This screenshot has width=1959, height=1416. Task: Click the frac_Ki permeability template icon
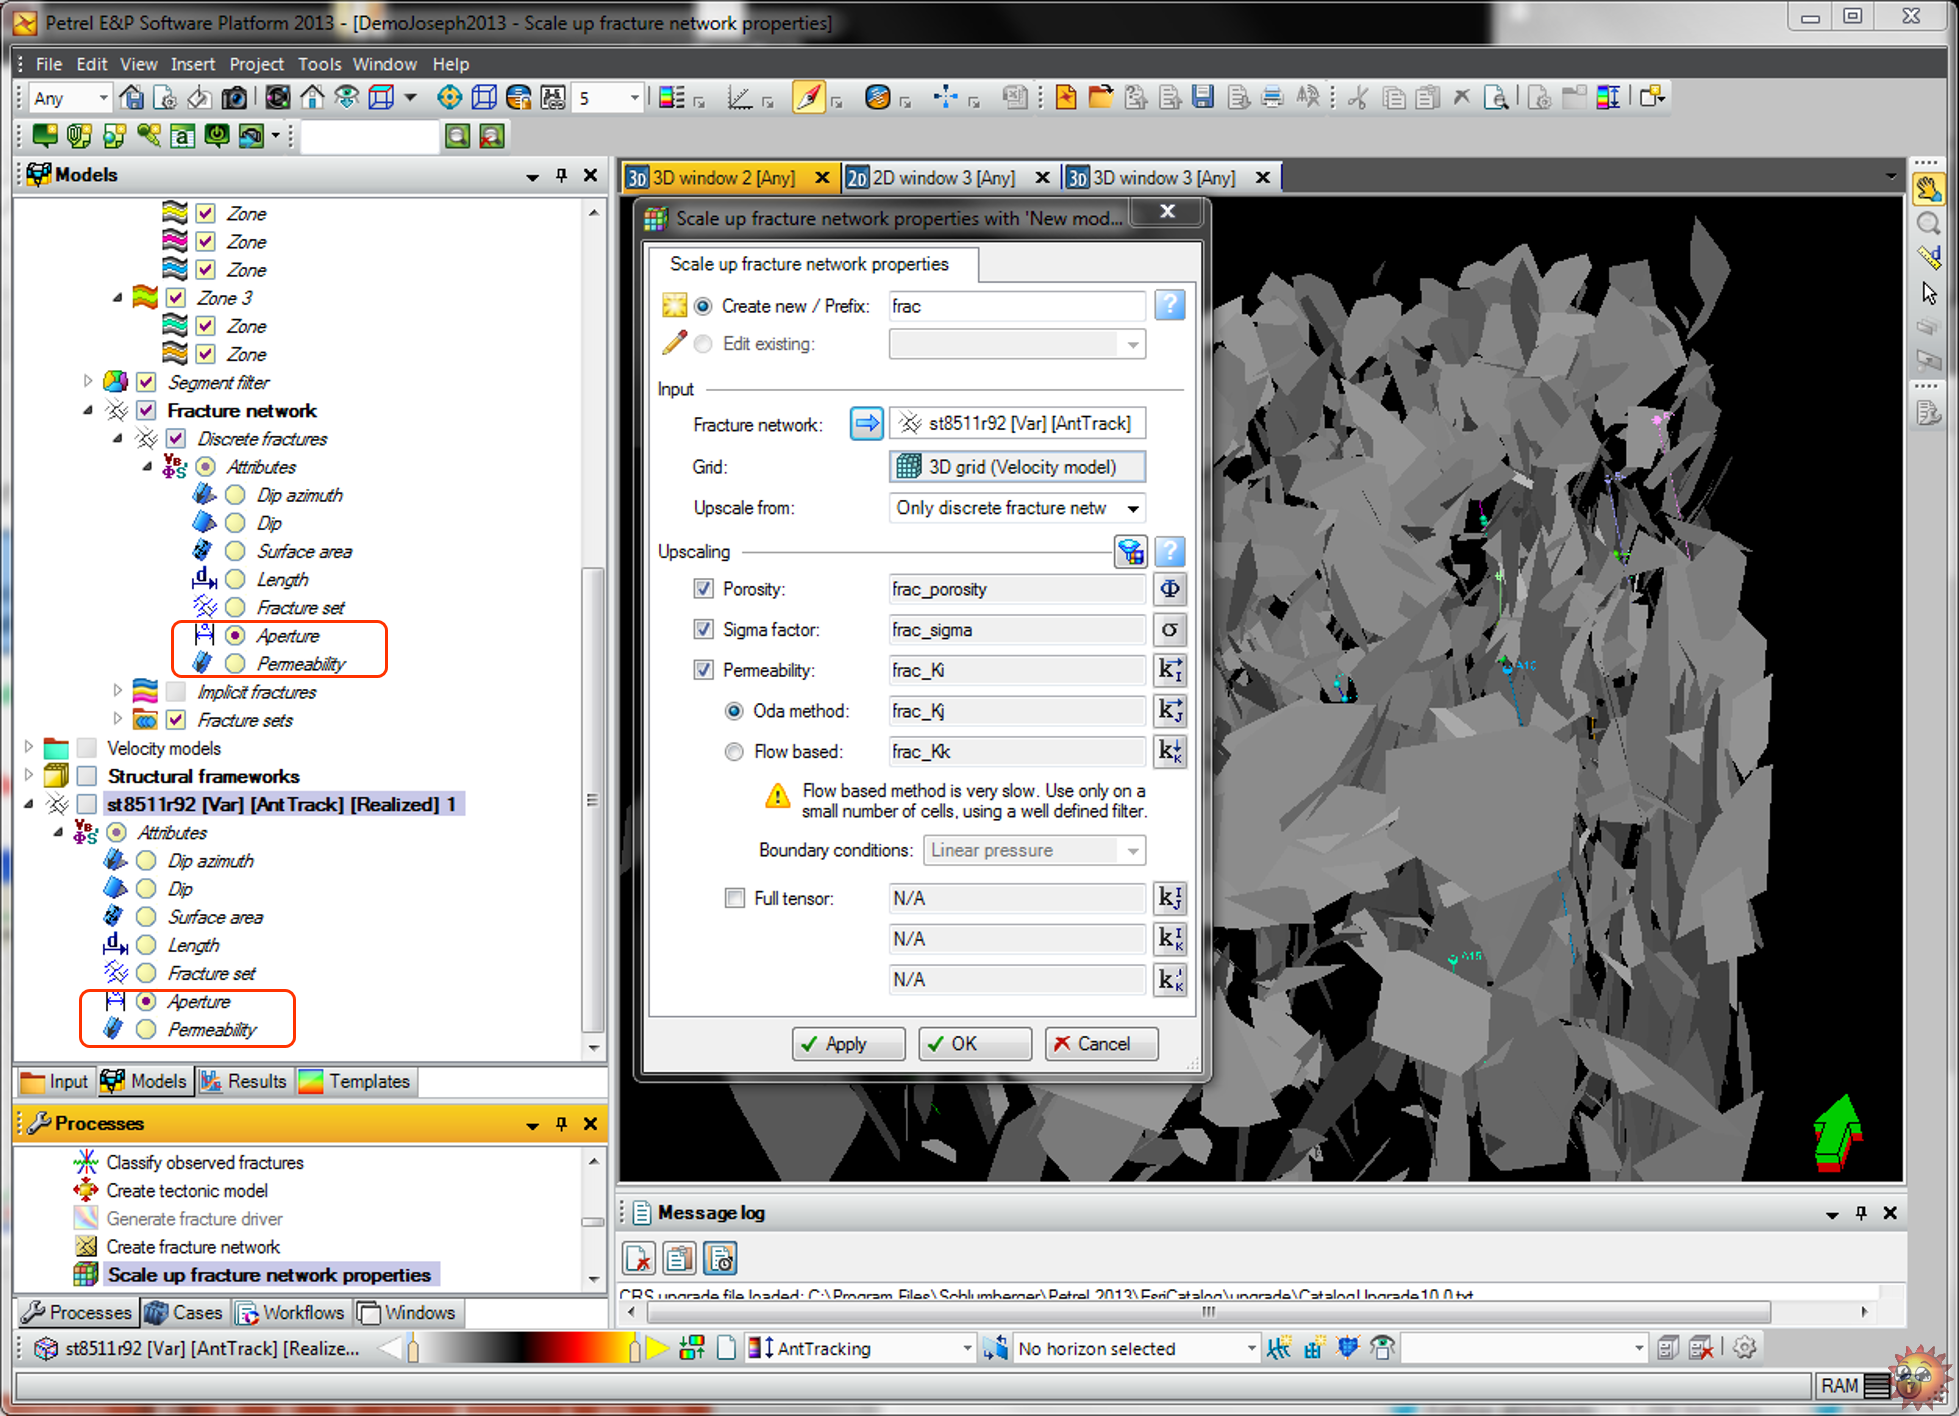click(1169, 670)
